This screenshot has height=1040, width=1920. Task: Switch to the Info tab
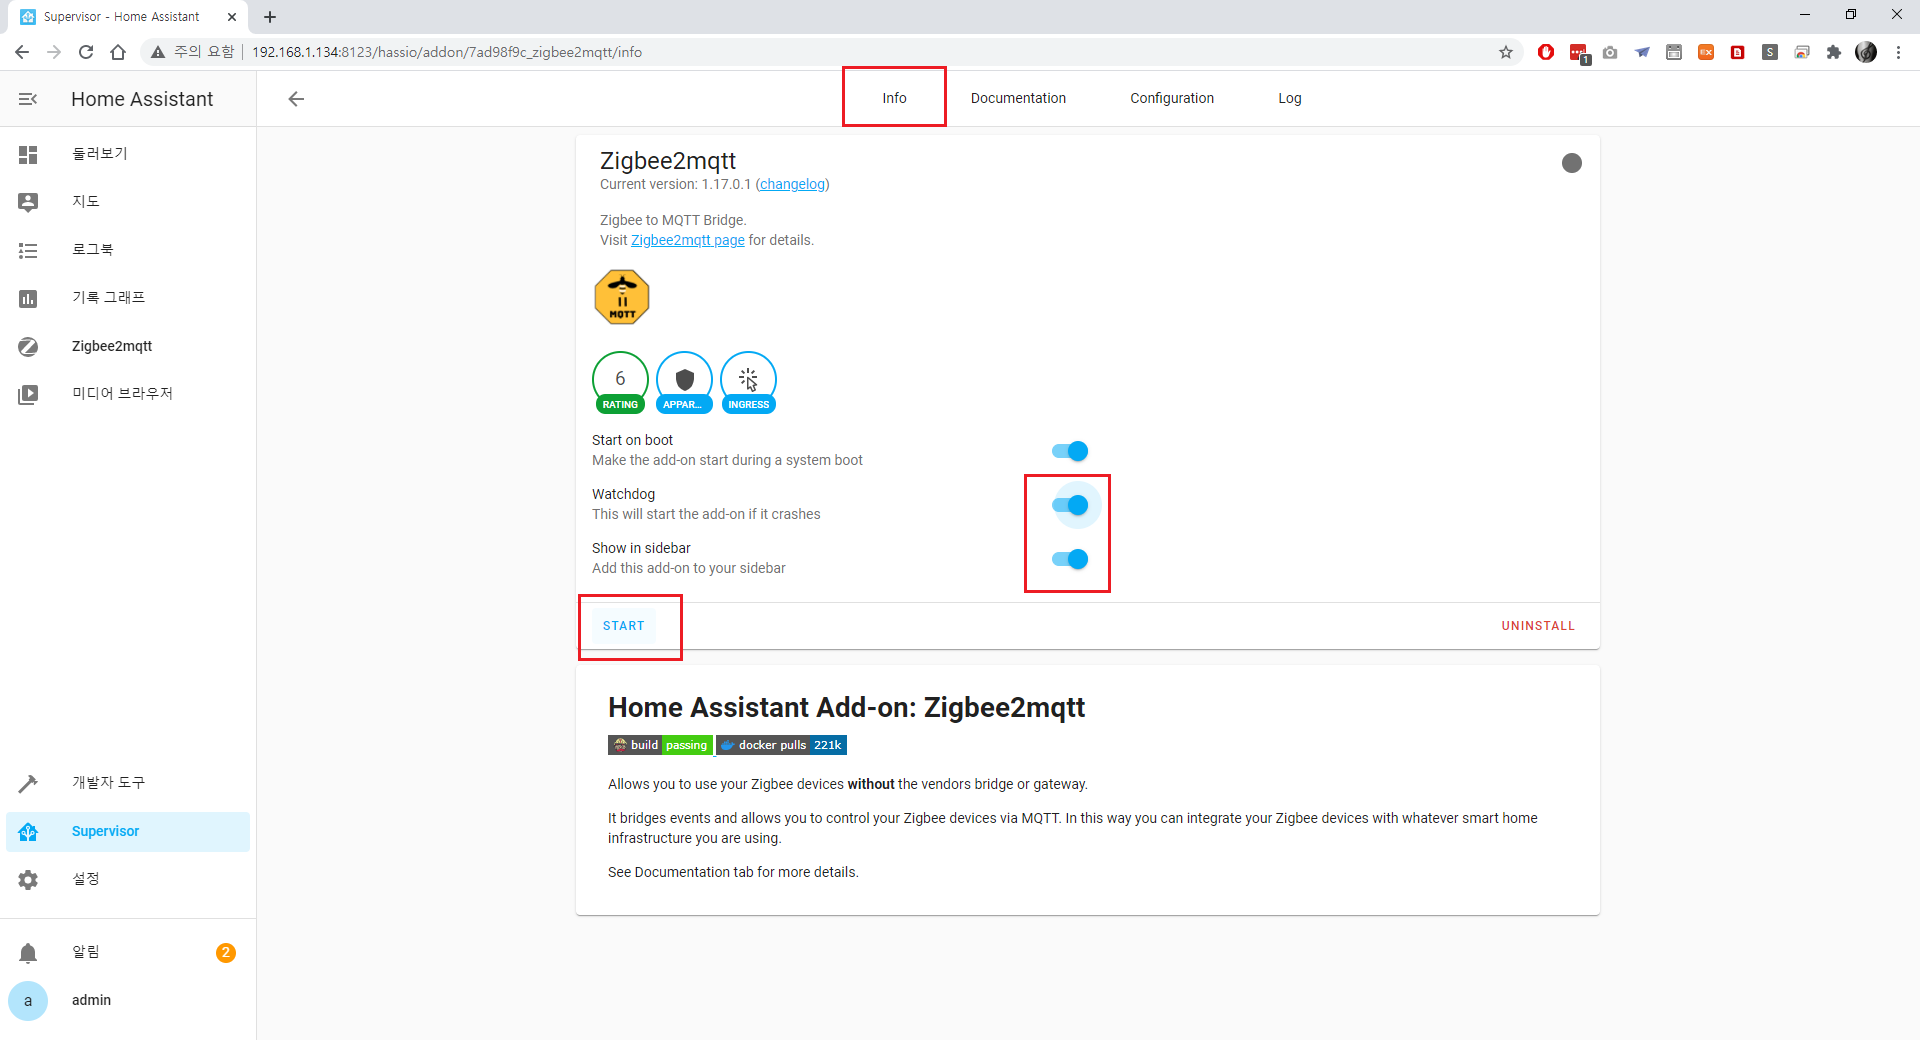click(894, 98)
